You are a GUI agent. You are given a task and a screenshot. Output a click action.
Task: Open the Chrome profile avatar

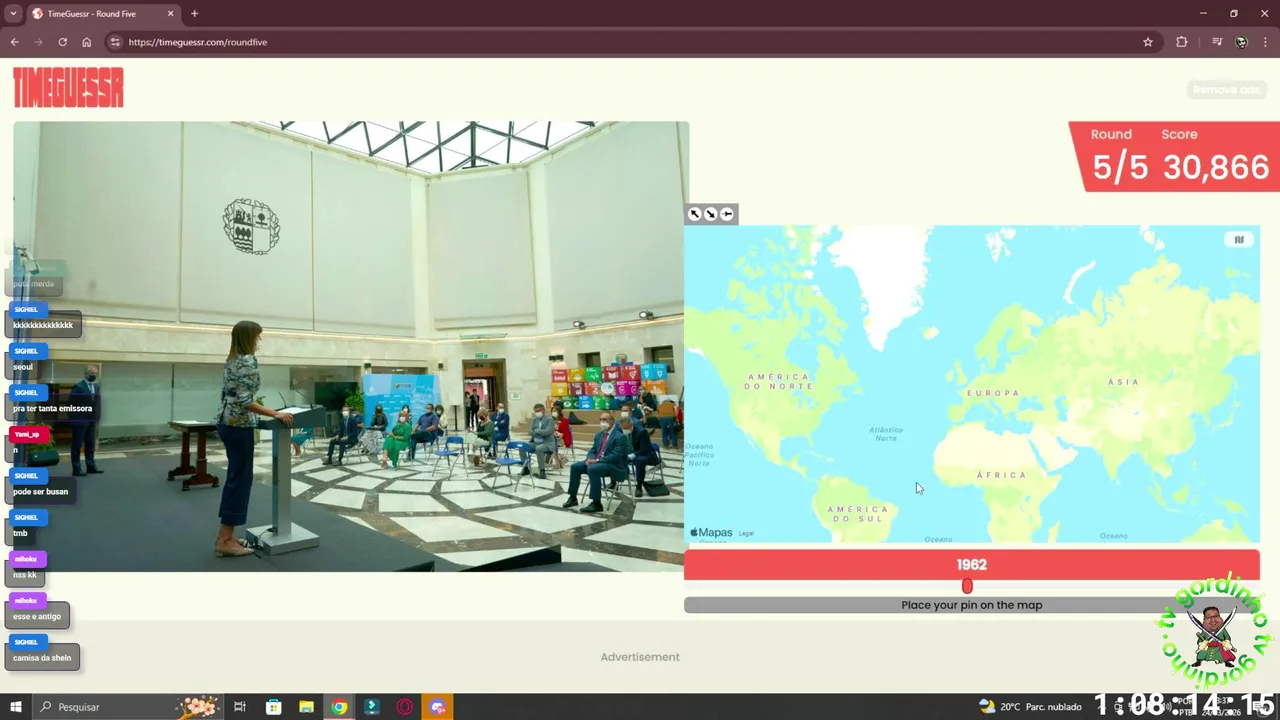(x=1241, y=42)
